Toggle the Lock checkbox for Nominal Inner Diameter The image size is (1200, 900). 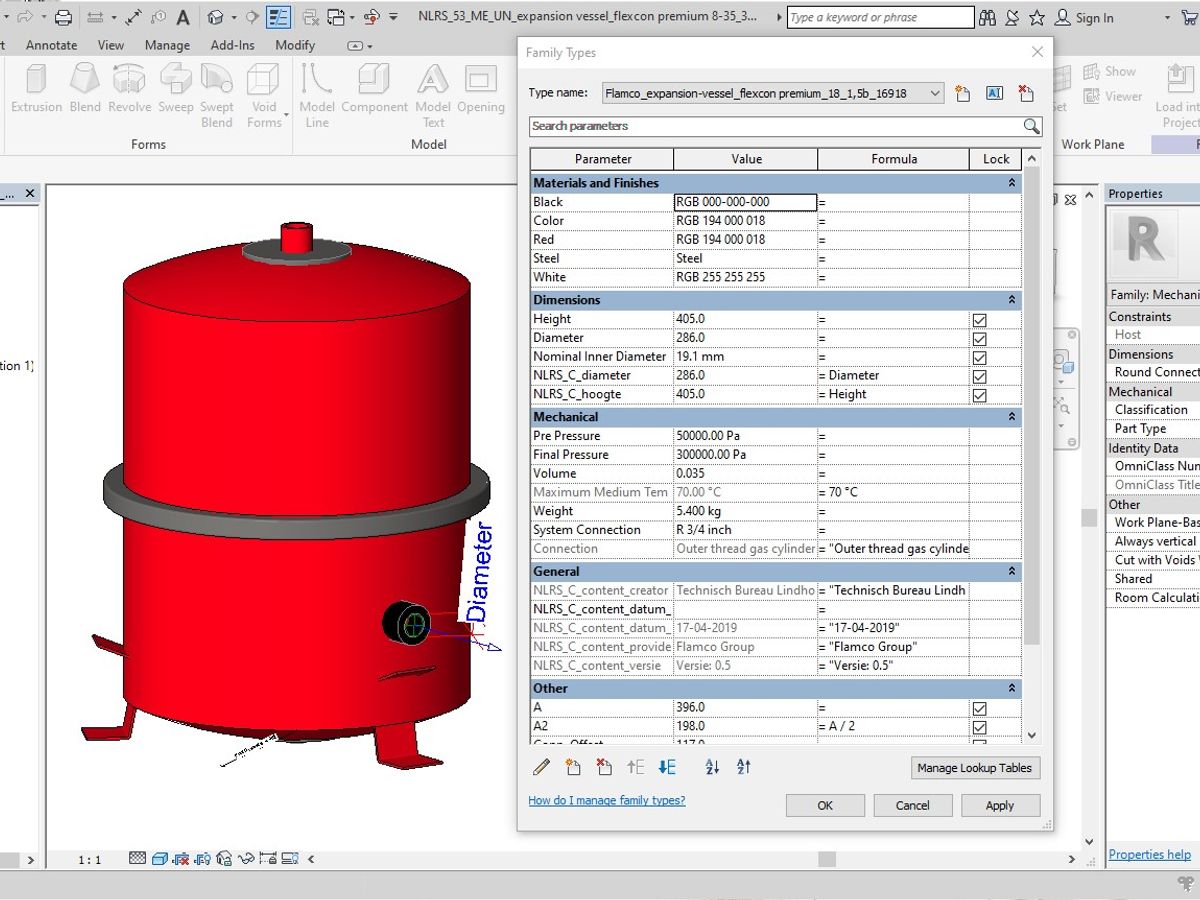click(x=979, y=357)
